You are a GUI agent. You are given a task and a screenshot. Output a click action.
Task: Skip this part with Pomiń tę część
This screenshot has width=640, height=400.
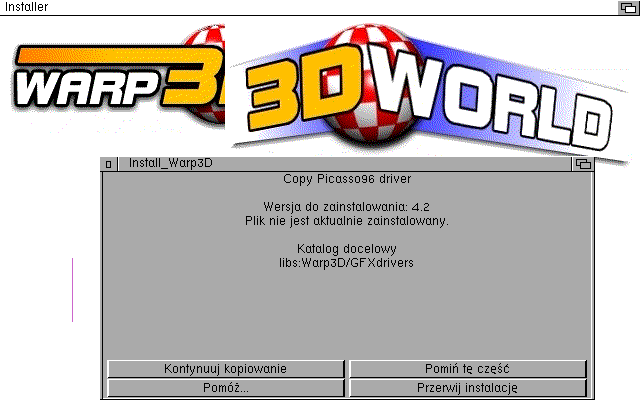click(x=468, y=369)
